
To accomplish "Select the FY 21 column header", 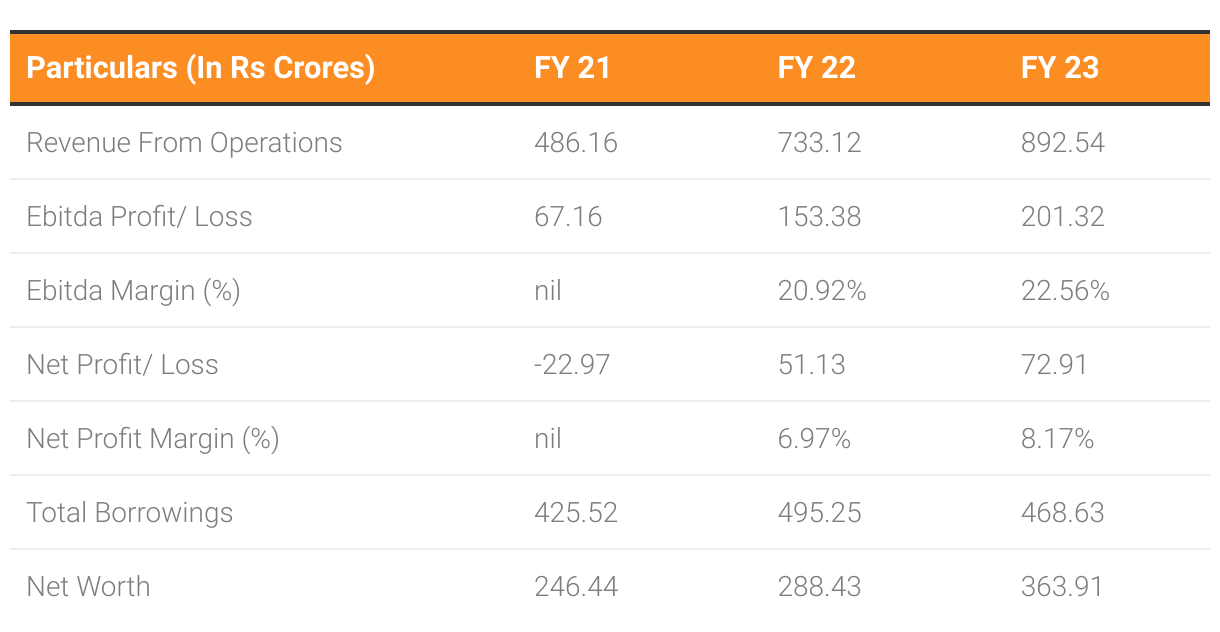I will 572,68.
